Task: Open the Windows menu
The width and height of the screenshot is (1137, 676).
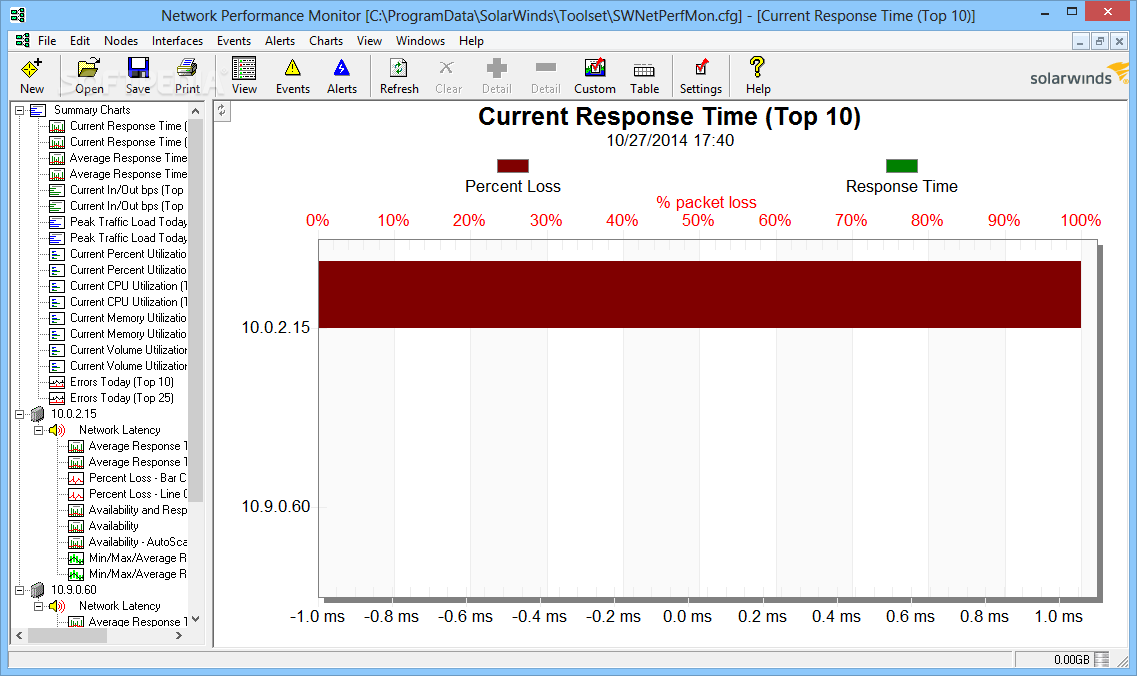Action: (x=421, y=41)
